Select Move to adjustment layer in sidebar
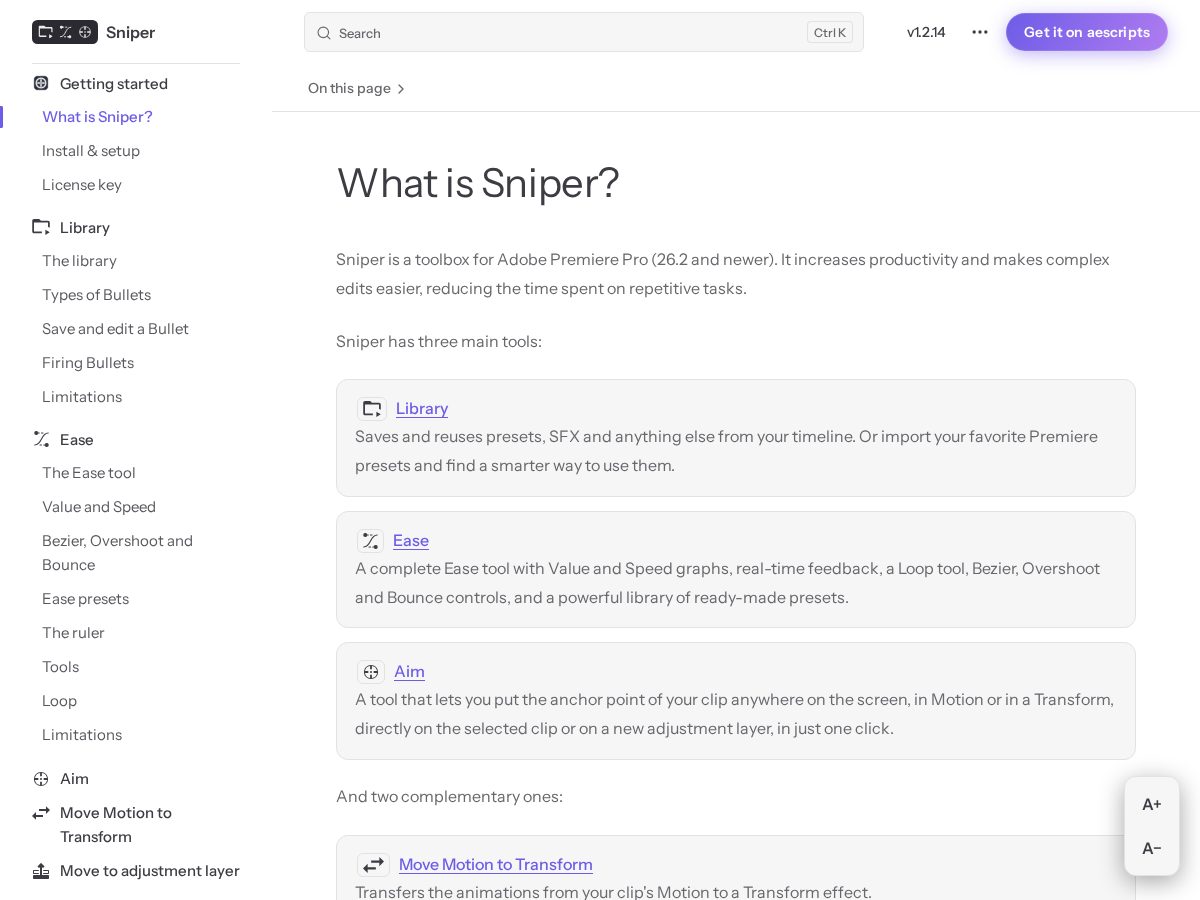1200x900 pixels. pos(150,870)
